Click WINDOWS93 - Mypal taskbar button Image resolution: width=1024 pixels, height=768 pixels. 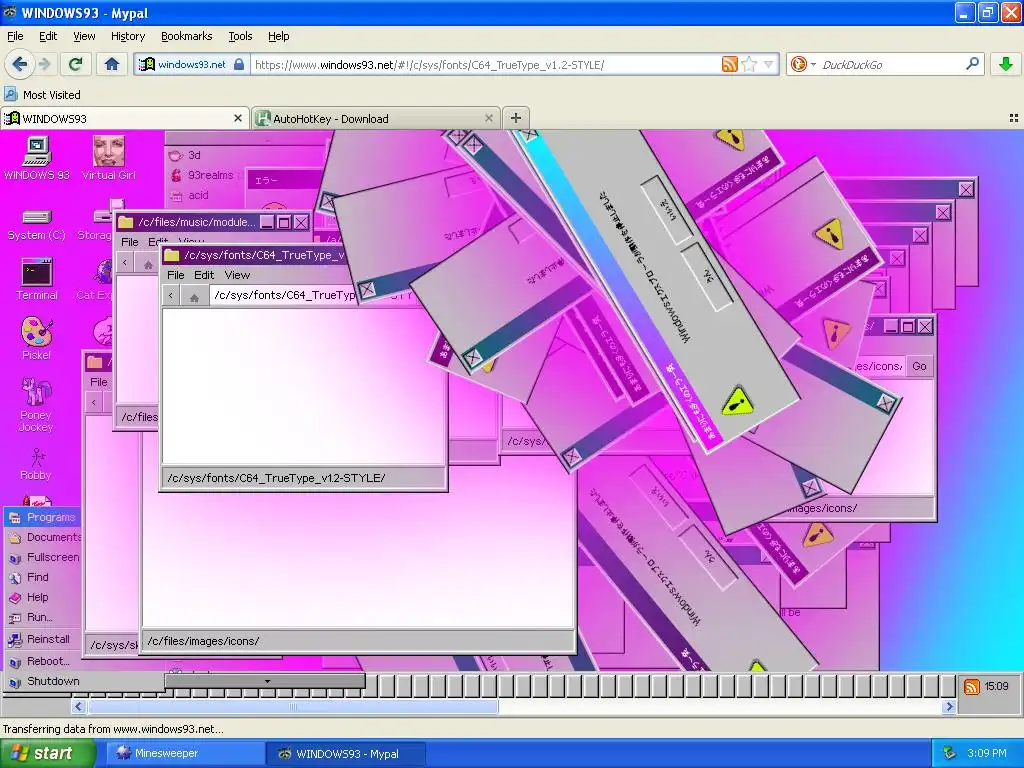click(346, 753)
